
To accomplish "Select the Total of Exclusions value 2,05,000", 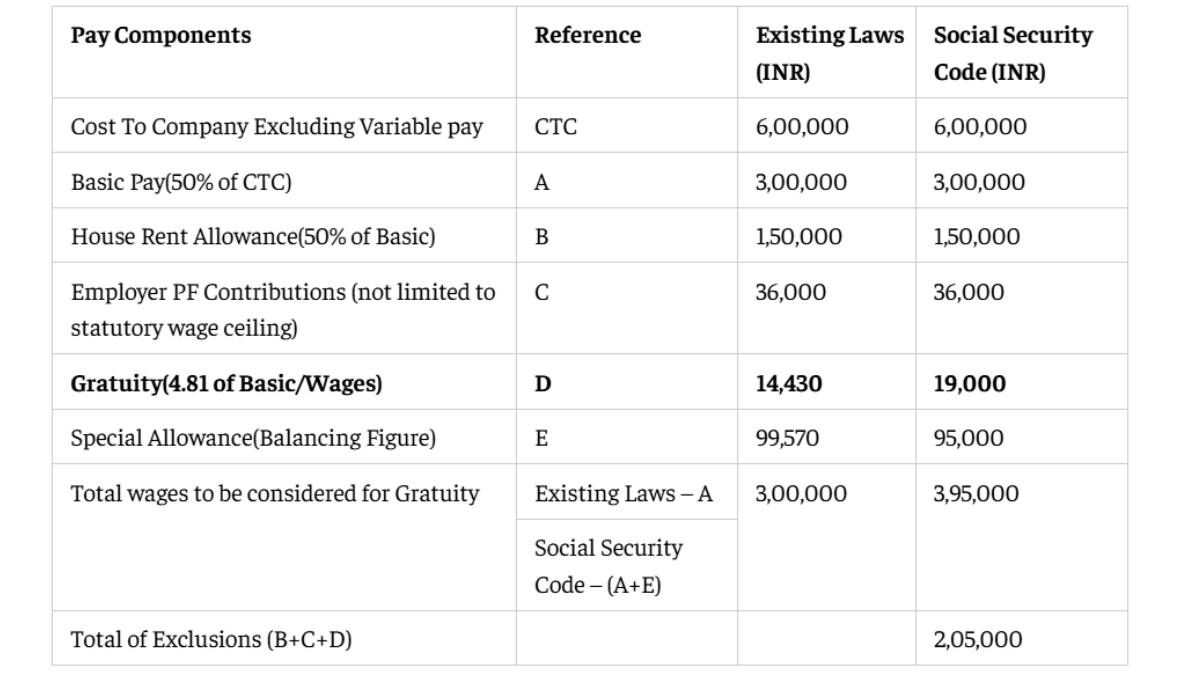I will [x=977, y=639].
